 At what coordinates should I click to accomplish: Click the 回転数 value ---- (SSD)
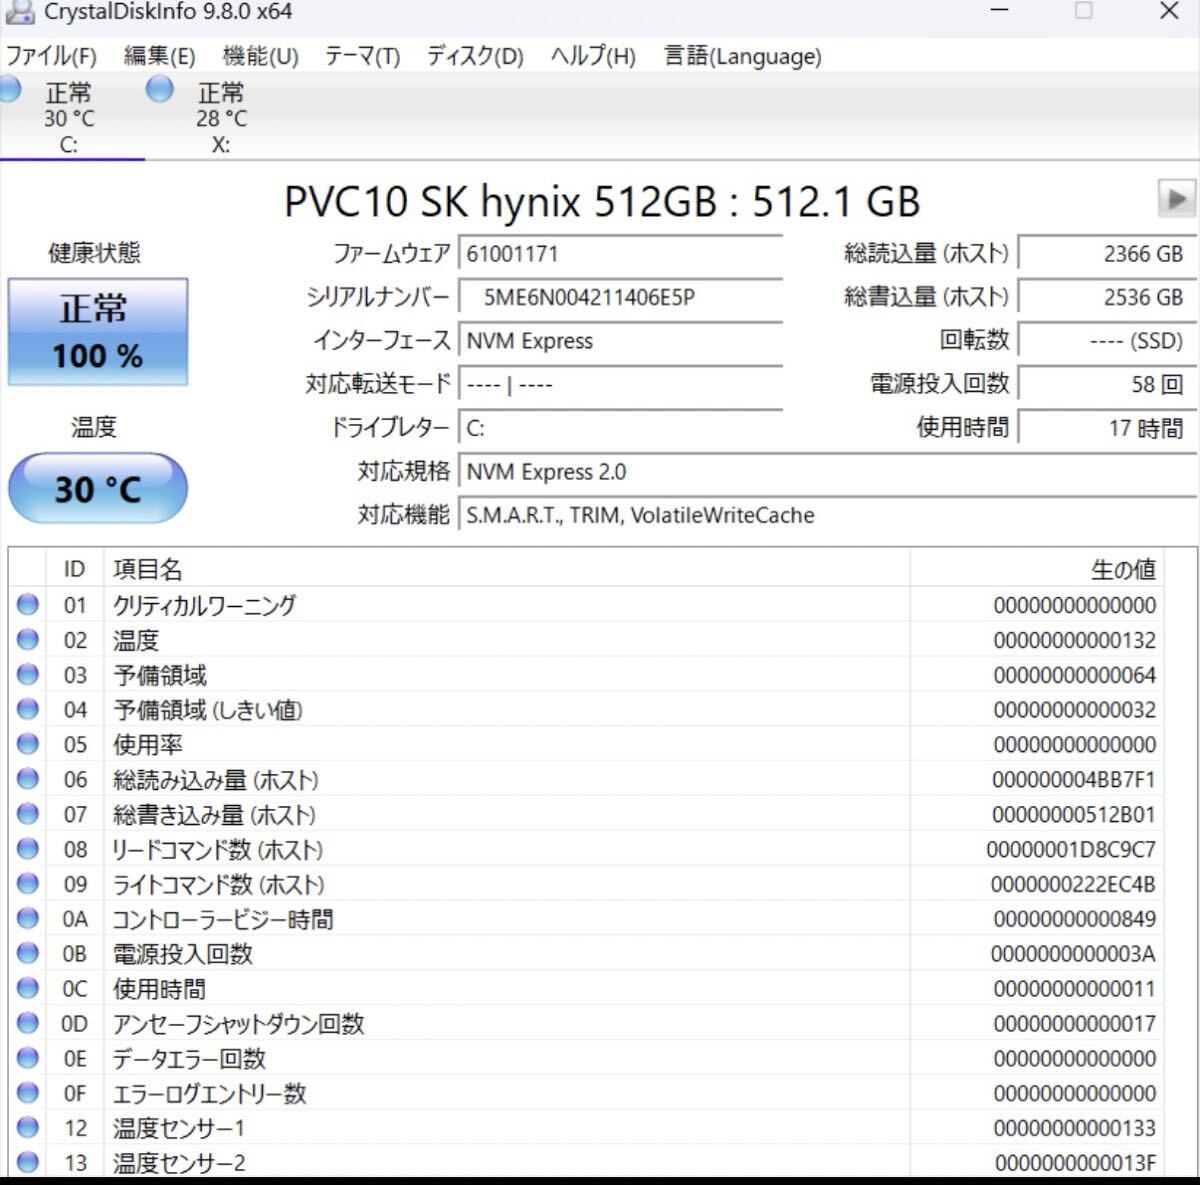pyautogui.click(x=1107, y=341)
